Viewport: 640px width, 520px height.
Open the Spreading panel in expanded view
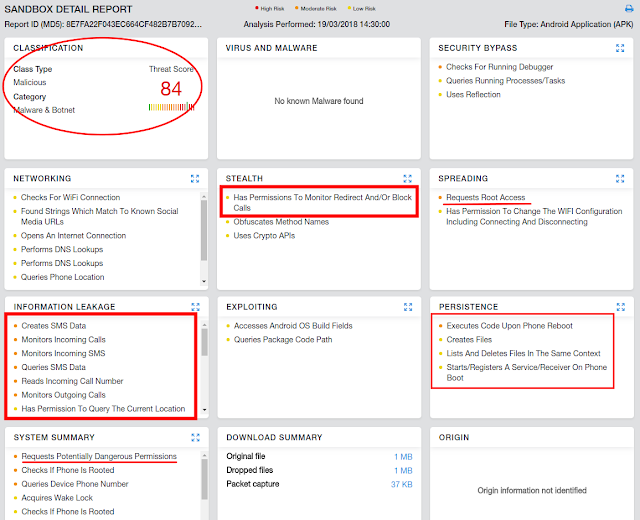pos(622,178)
